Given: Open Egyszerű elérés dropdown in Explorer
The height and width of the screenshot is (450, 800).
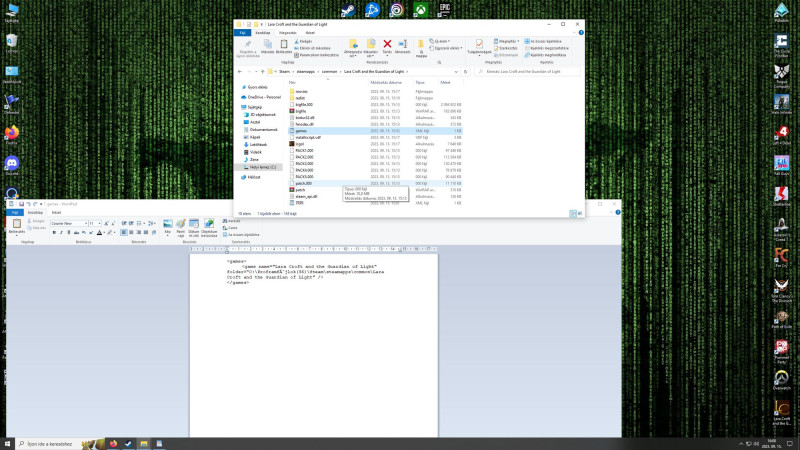Looking at the screenshot, I should click(x=445, y=48).
